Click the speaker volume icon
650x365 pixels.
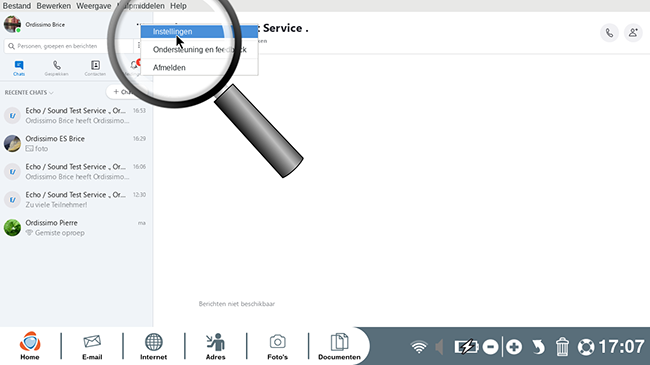tap(439, 347)
